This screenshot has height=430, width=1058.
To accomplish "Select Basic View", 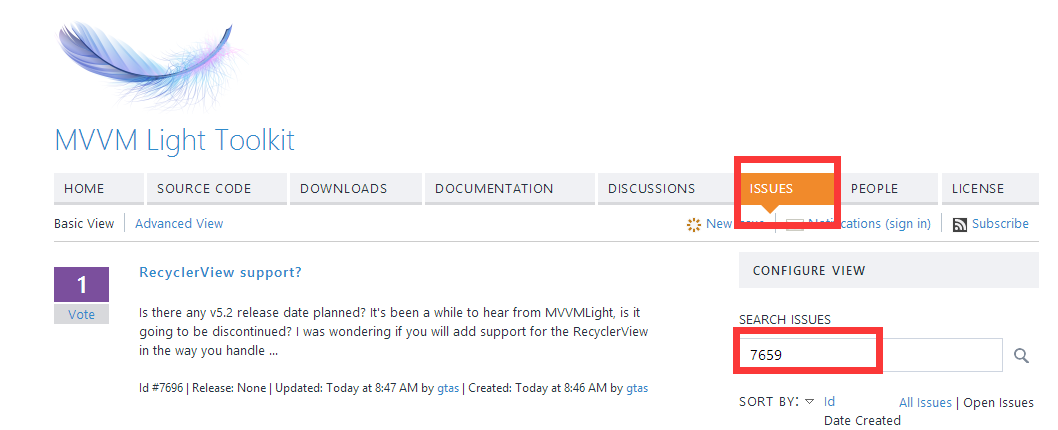I will click(84, 223).
